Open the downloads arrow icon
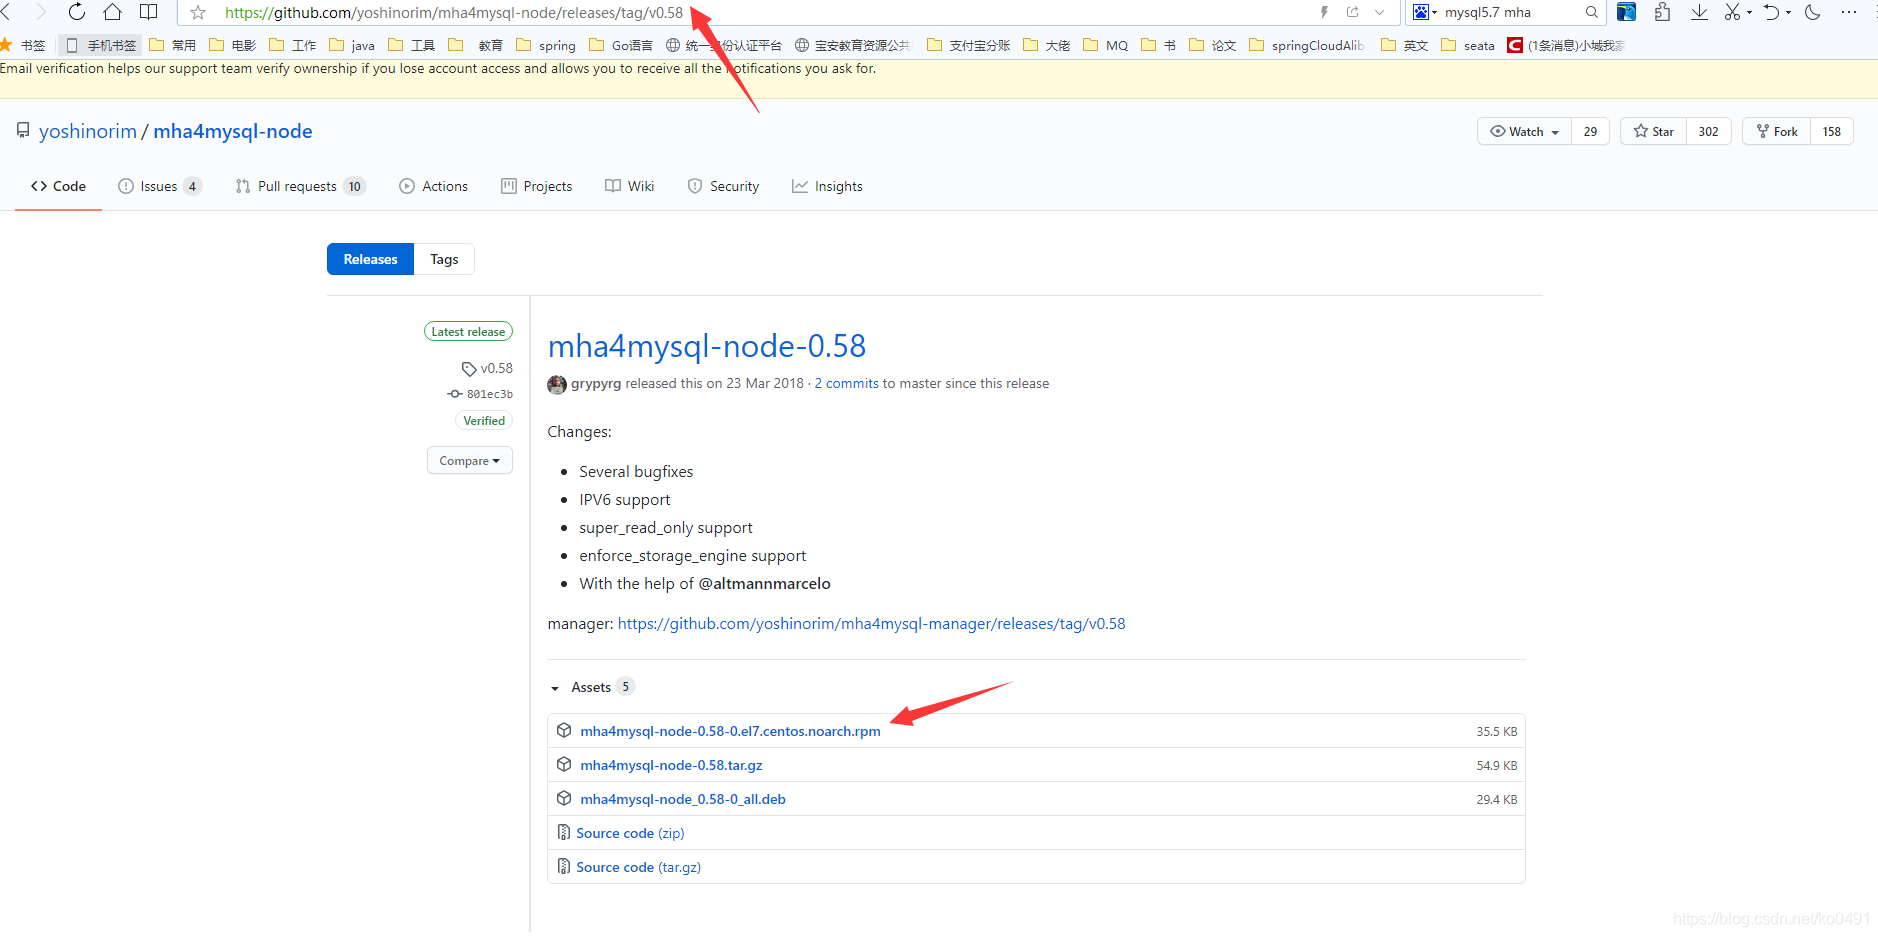The image size is (1878, 937). [1699, 12]
